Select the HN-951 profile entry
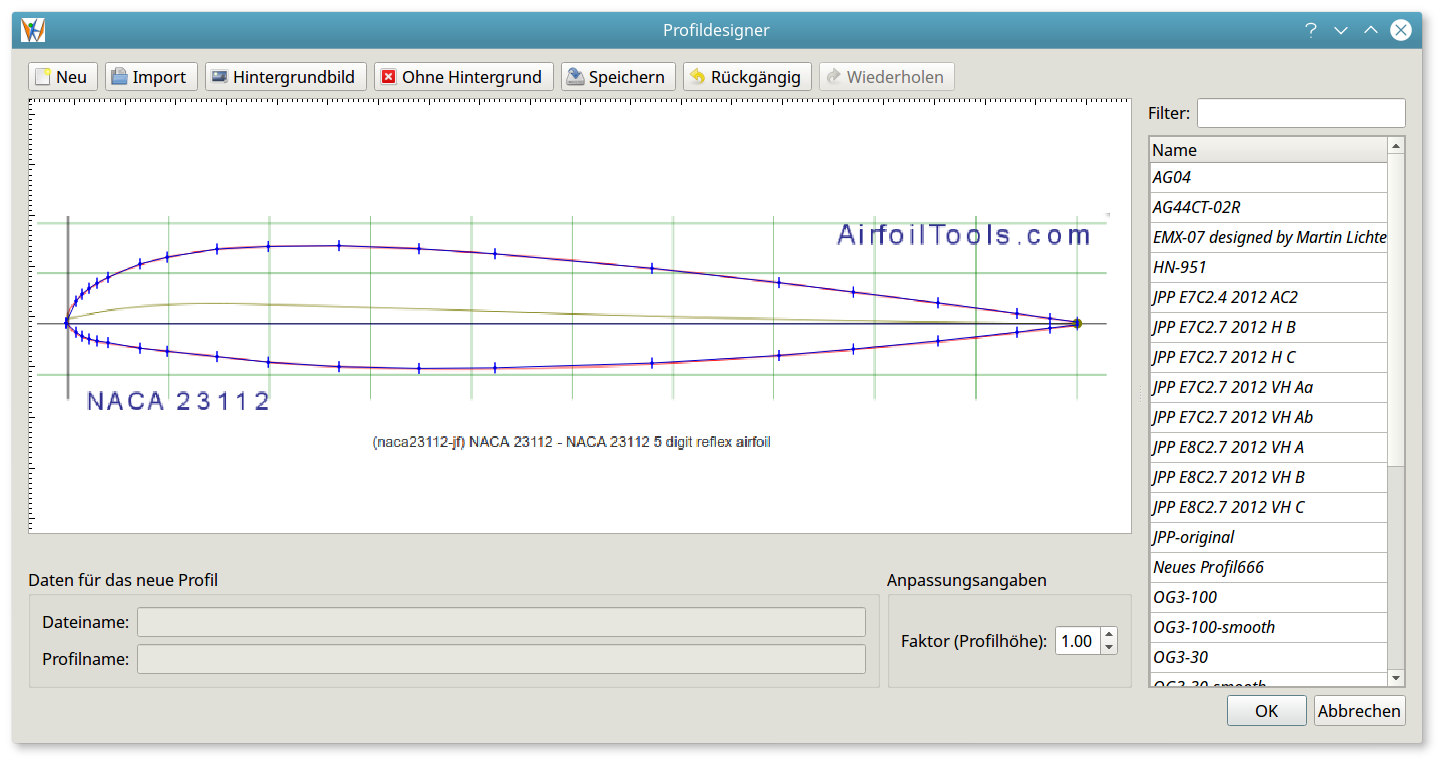 pyautogui.click(x=1267, y=267)
